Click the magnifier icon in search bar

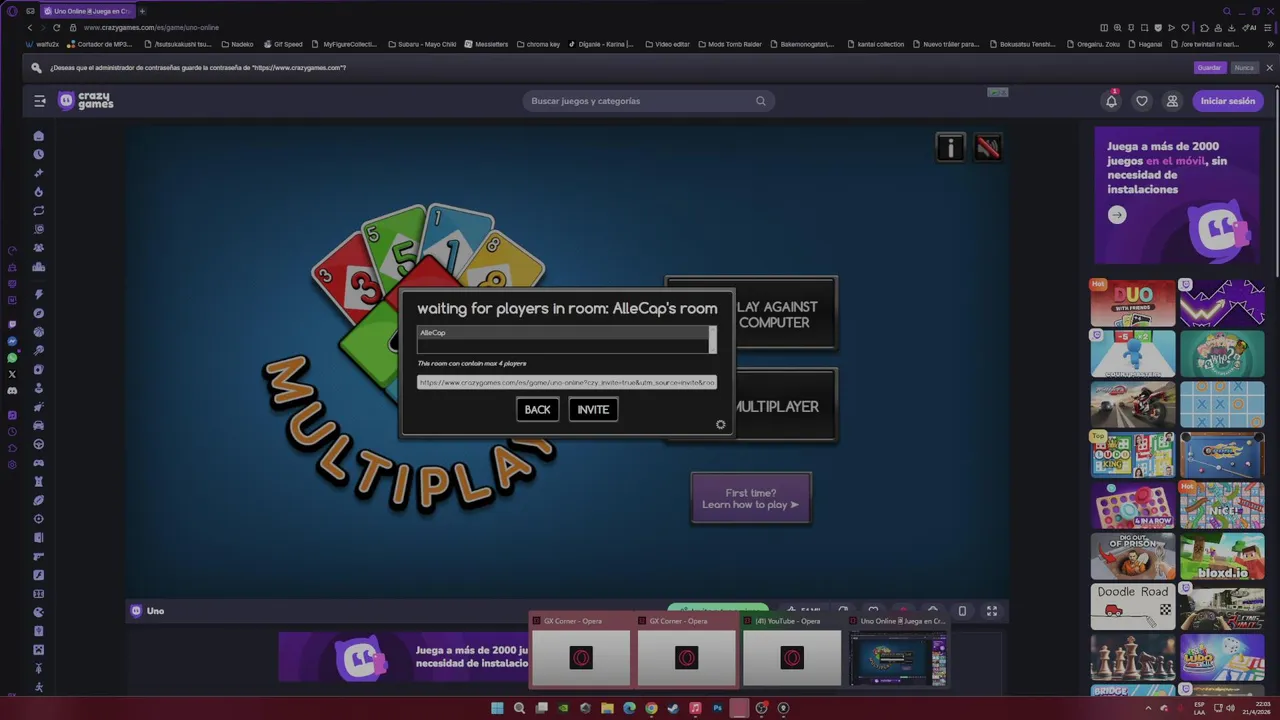tap(761, 101)
